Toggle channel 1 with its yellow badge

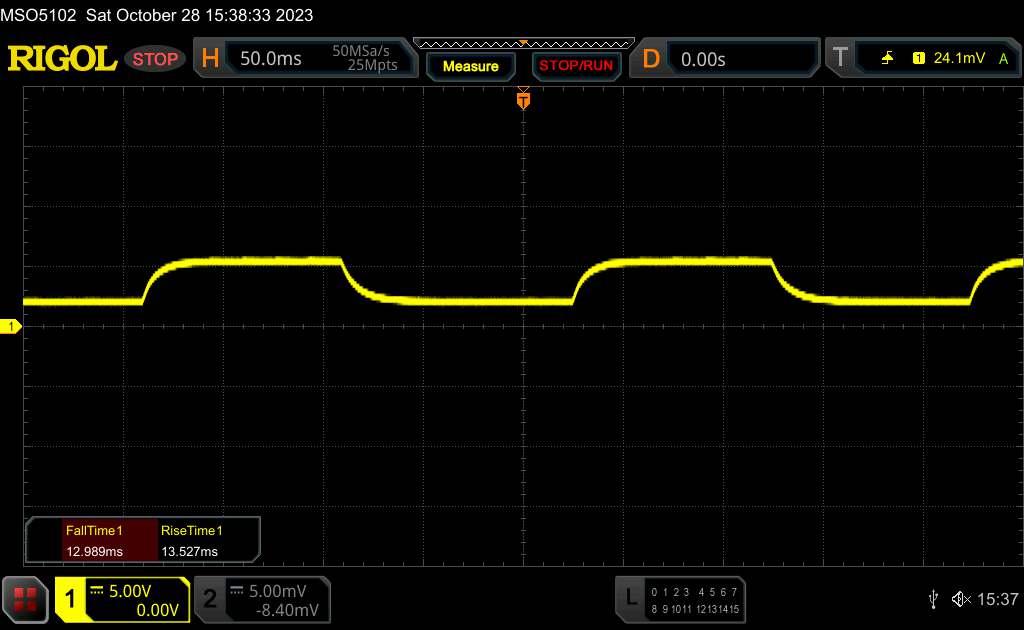[x=70, y=599]
